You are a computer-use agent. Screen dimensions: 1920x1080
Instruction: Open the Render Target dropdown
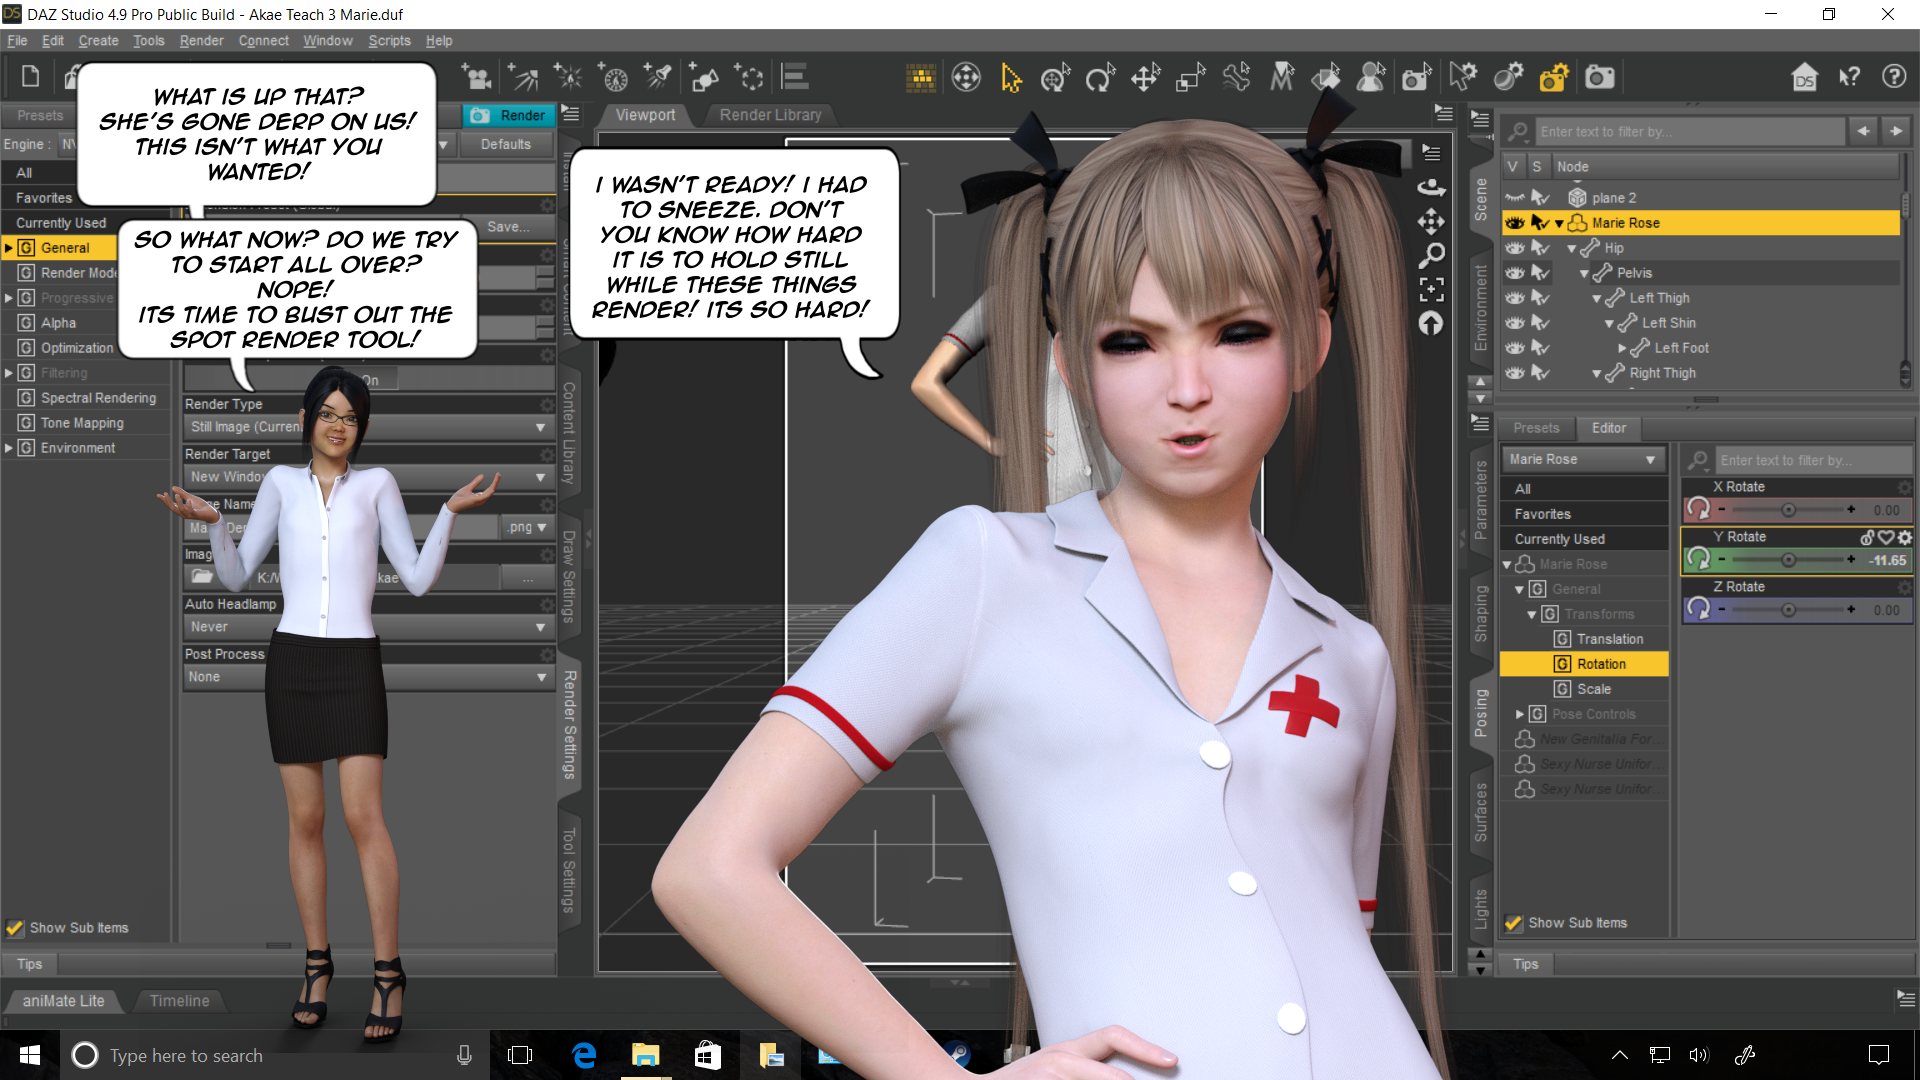tap(369, 477)
